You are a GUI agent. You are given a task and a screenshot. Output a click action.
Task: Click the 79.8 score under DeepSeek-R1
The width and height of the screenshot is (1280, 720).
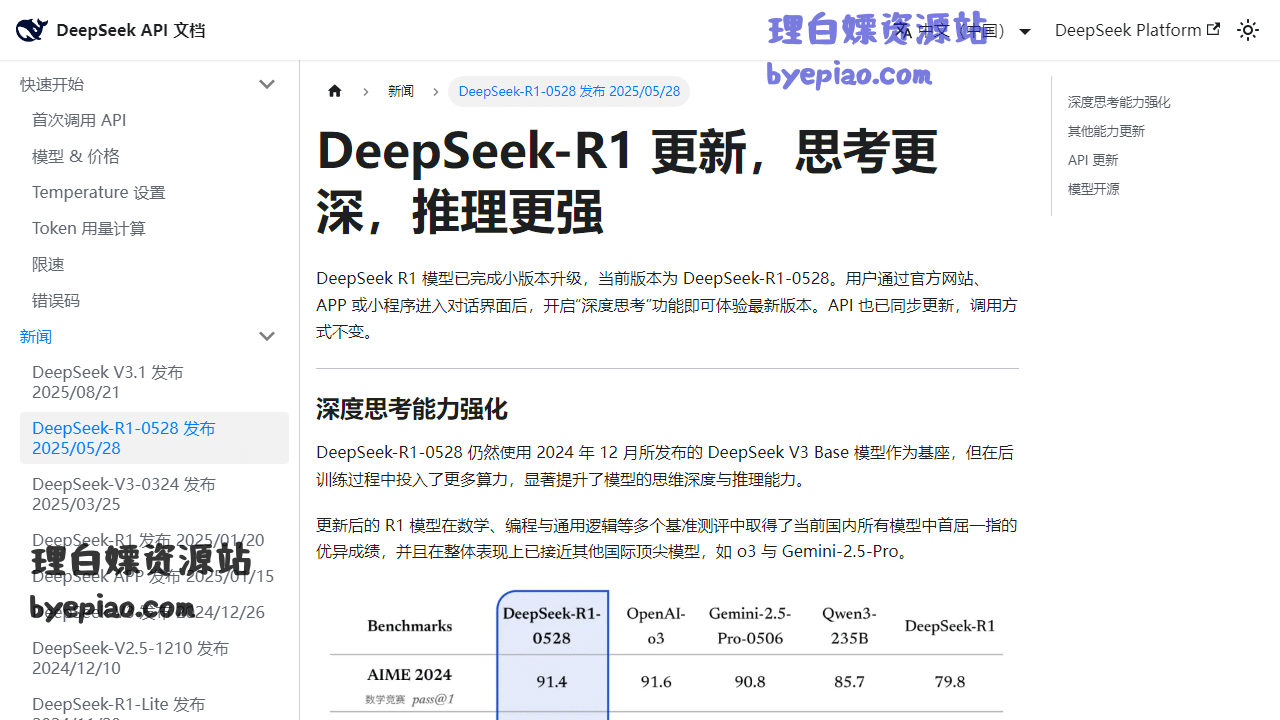(x=949, y=682)
